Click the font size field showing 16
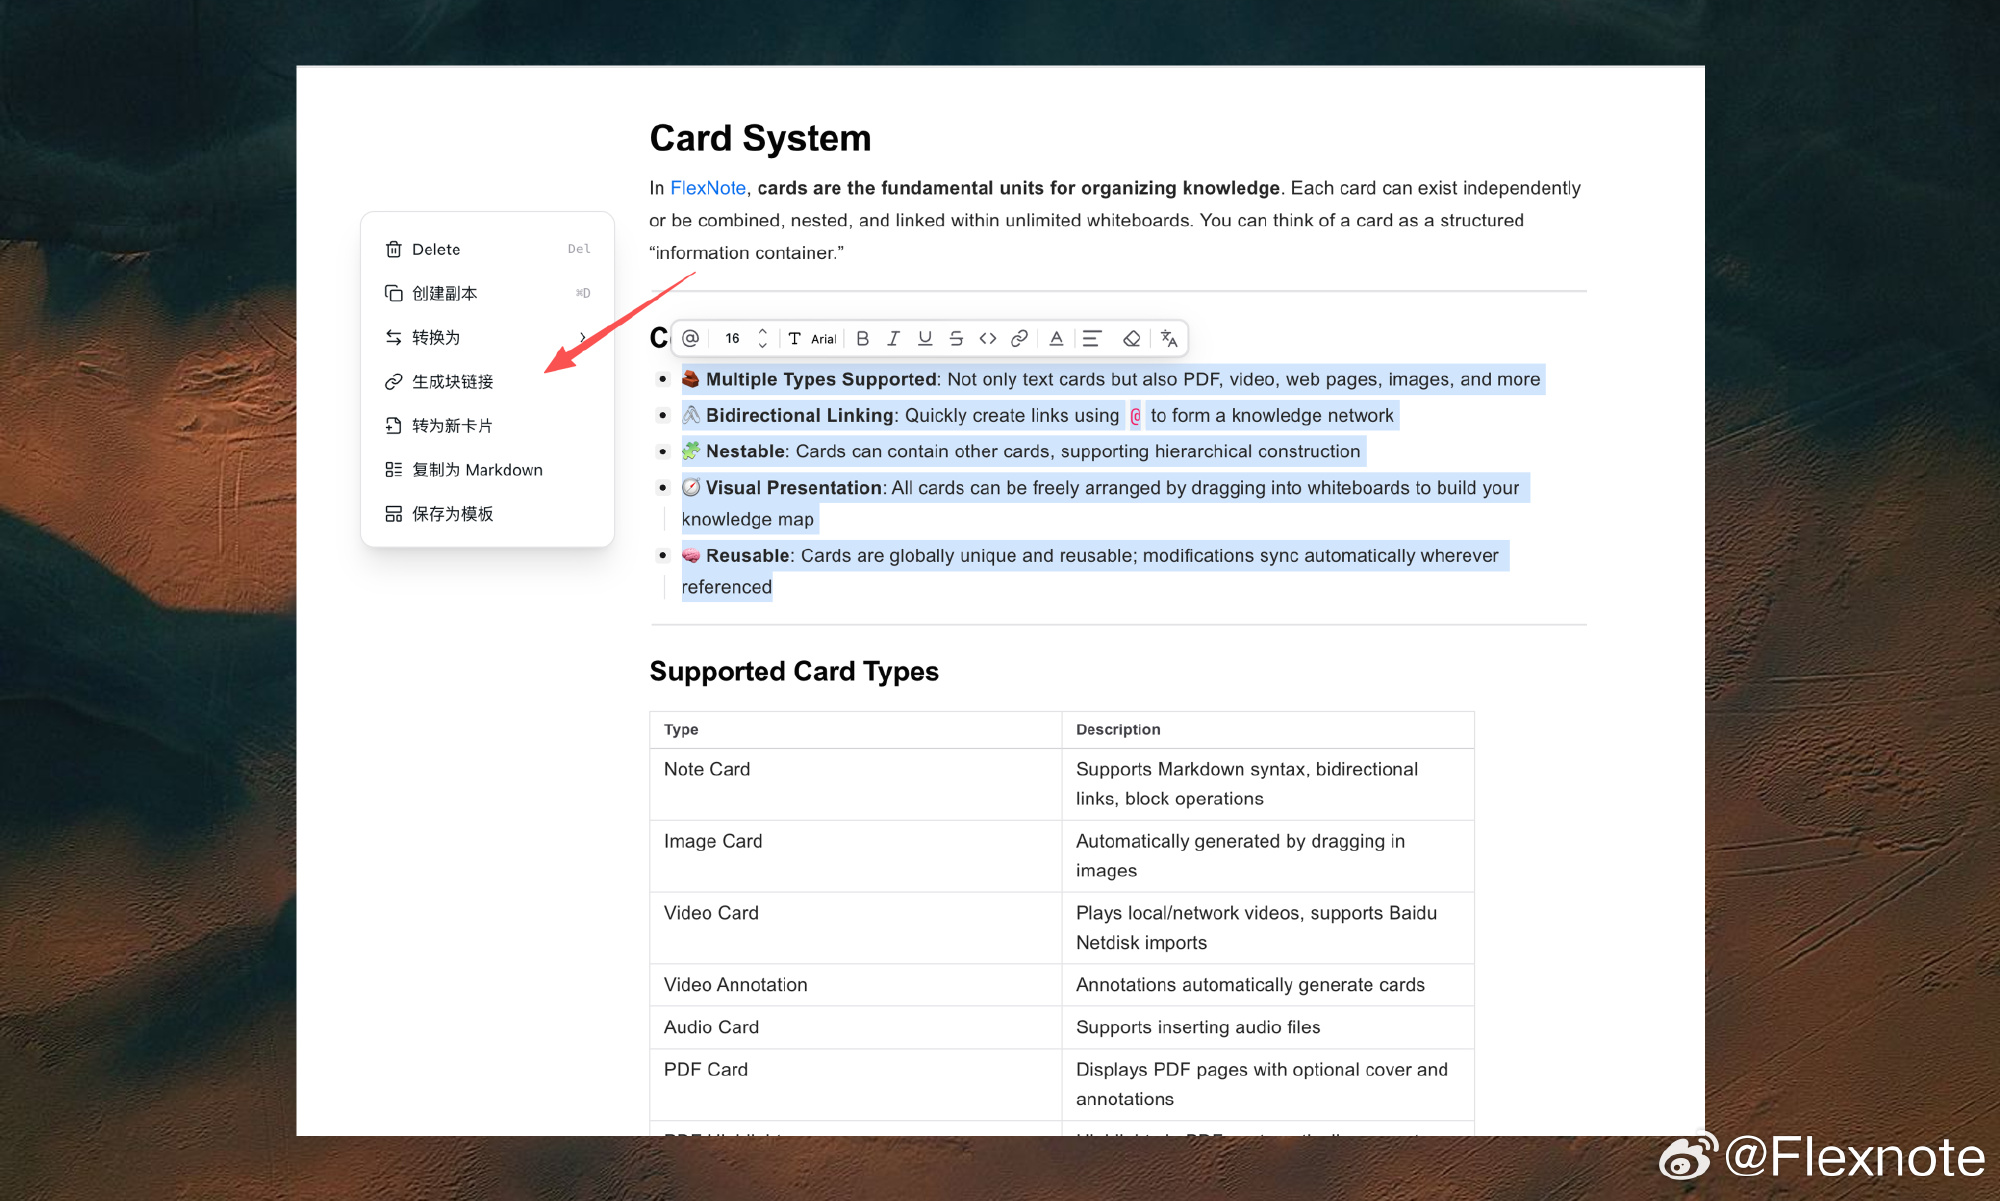 pos(733,338)
